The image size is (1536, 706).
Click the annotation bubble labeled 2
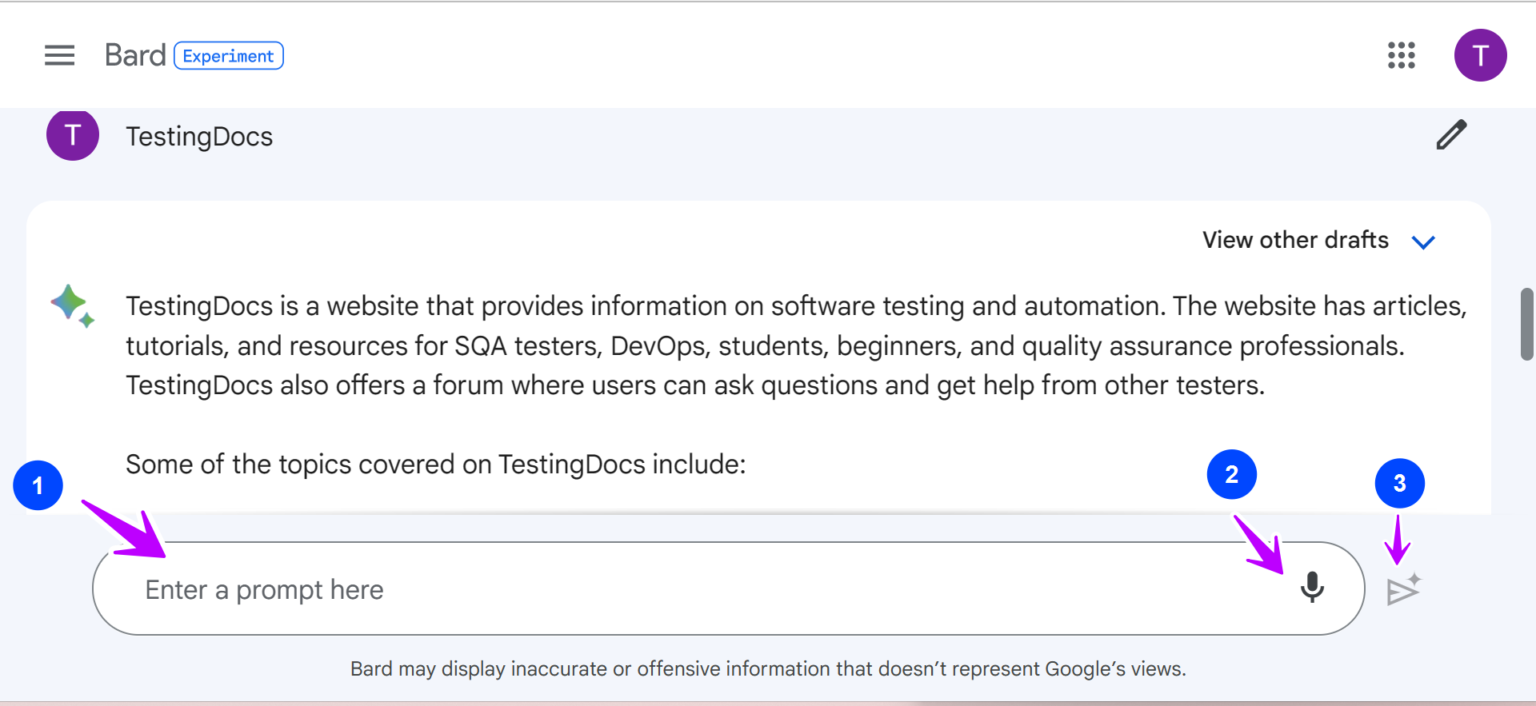click(x=1232, y=474)
